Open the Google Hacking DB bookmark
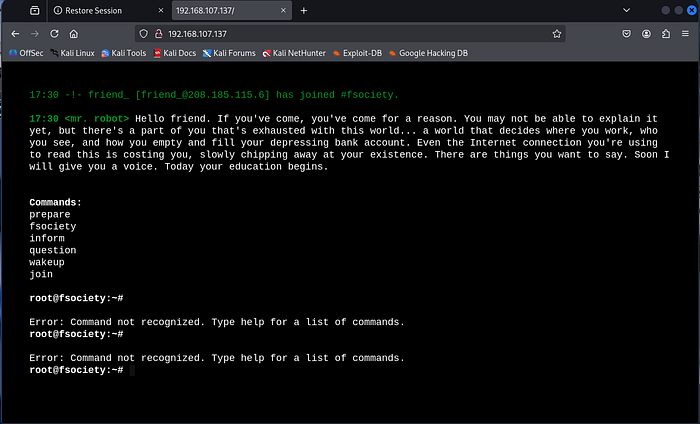 click(x=429, y=53)
